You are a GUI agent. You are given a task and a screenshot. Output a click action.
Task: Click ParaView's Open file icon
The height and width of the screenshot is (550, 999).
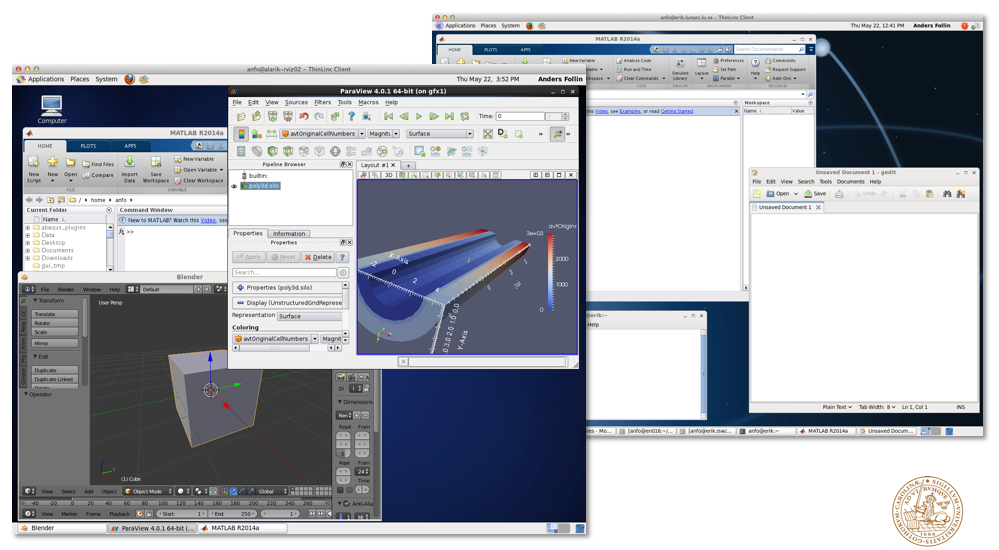tap(241, 117)
